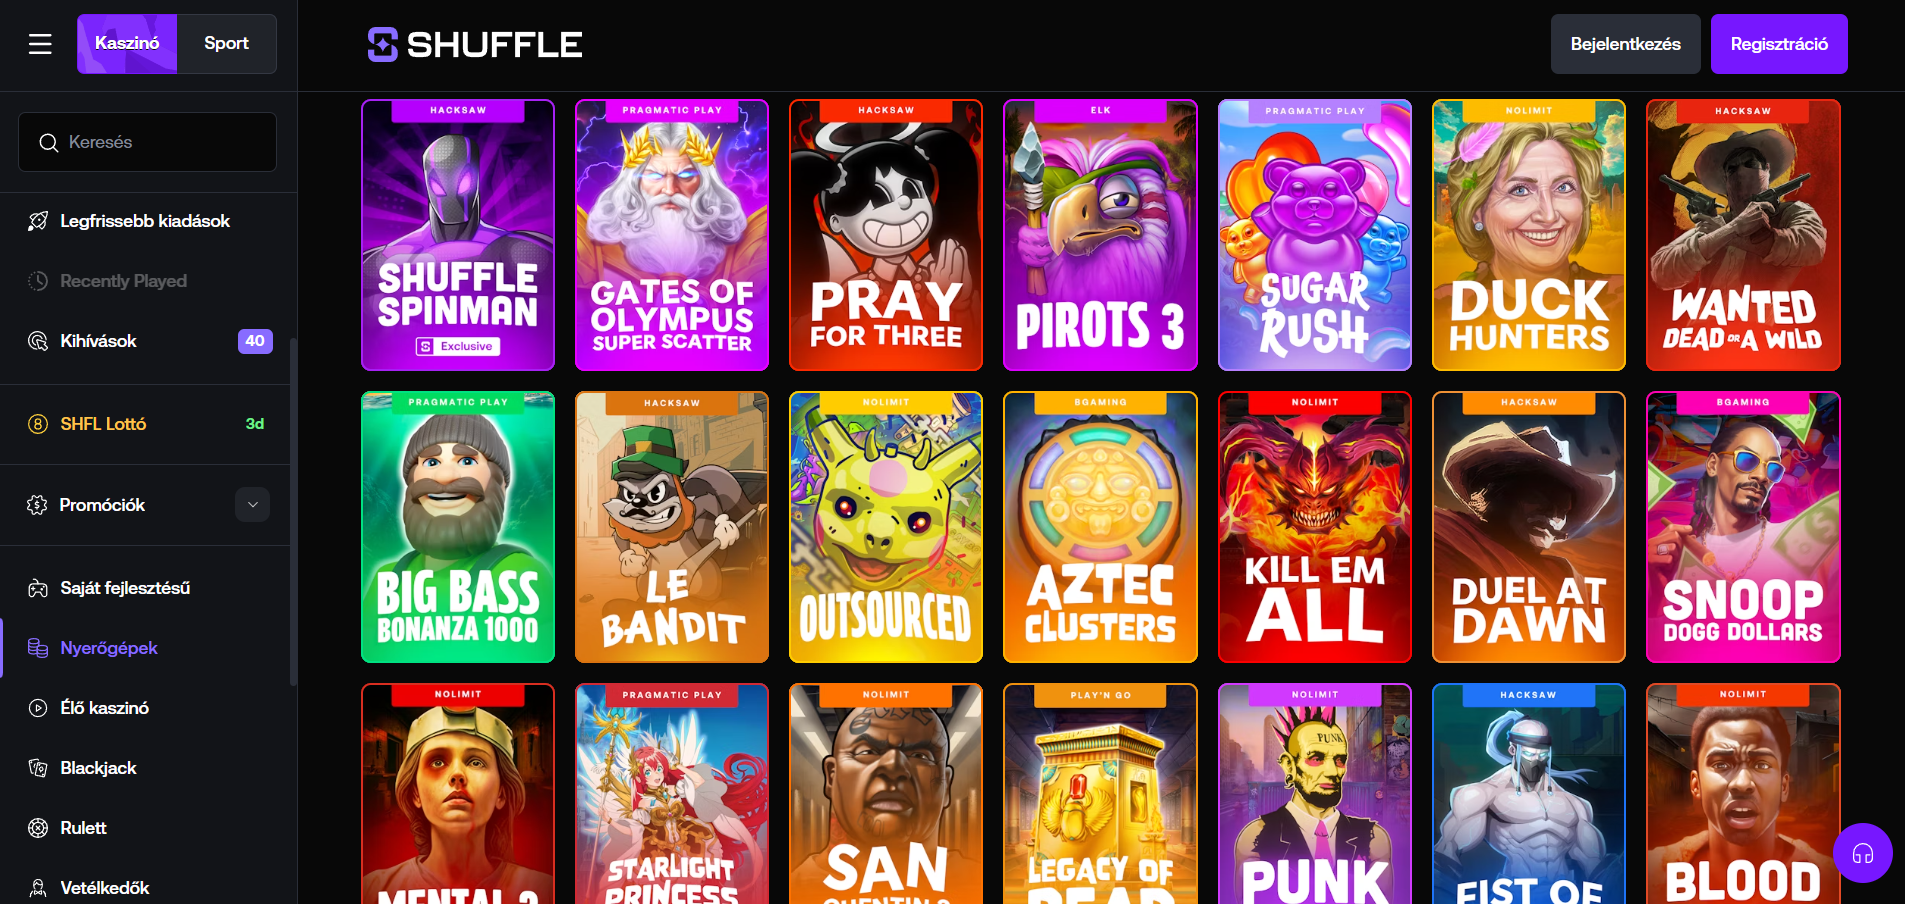This screenshot has width=1905, height=904.
Task: Focus the Keresés search field
Action: [x=147, y=142]
